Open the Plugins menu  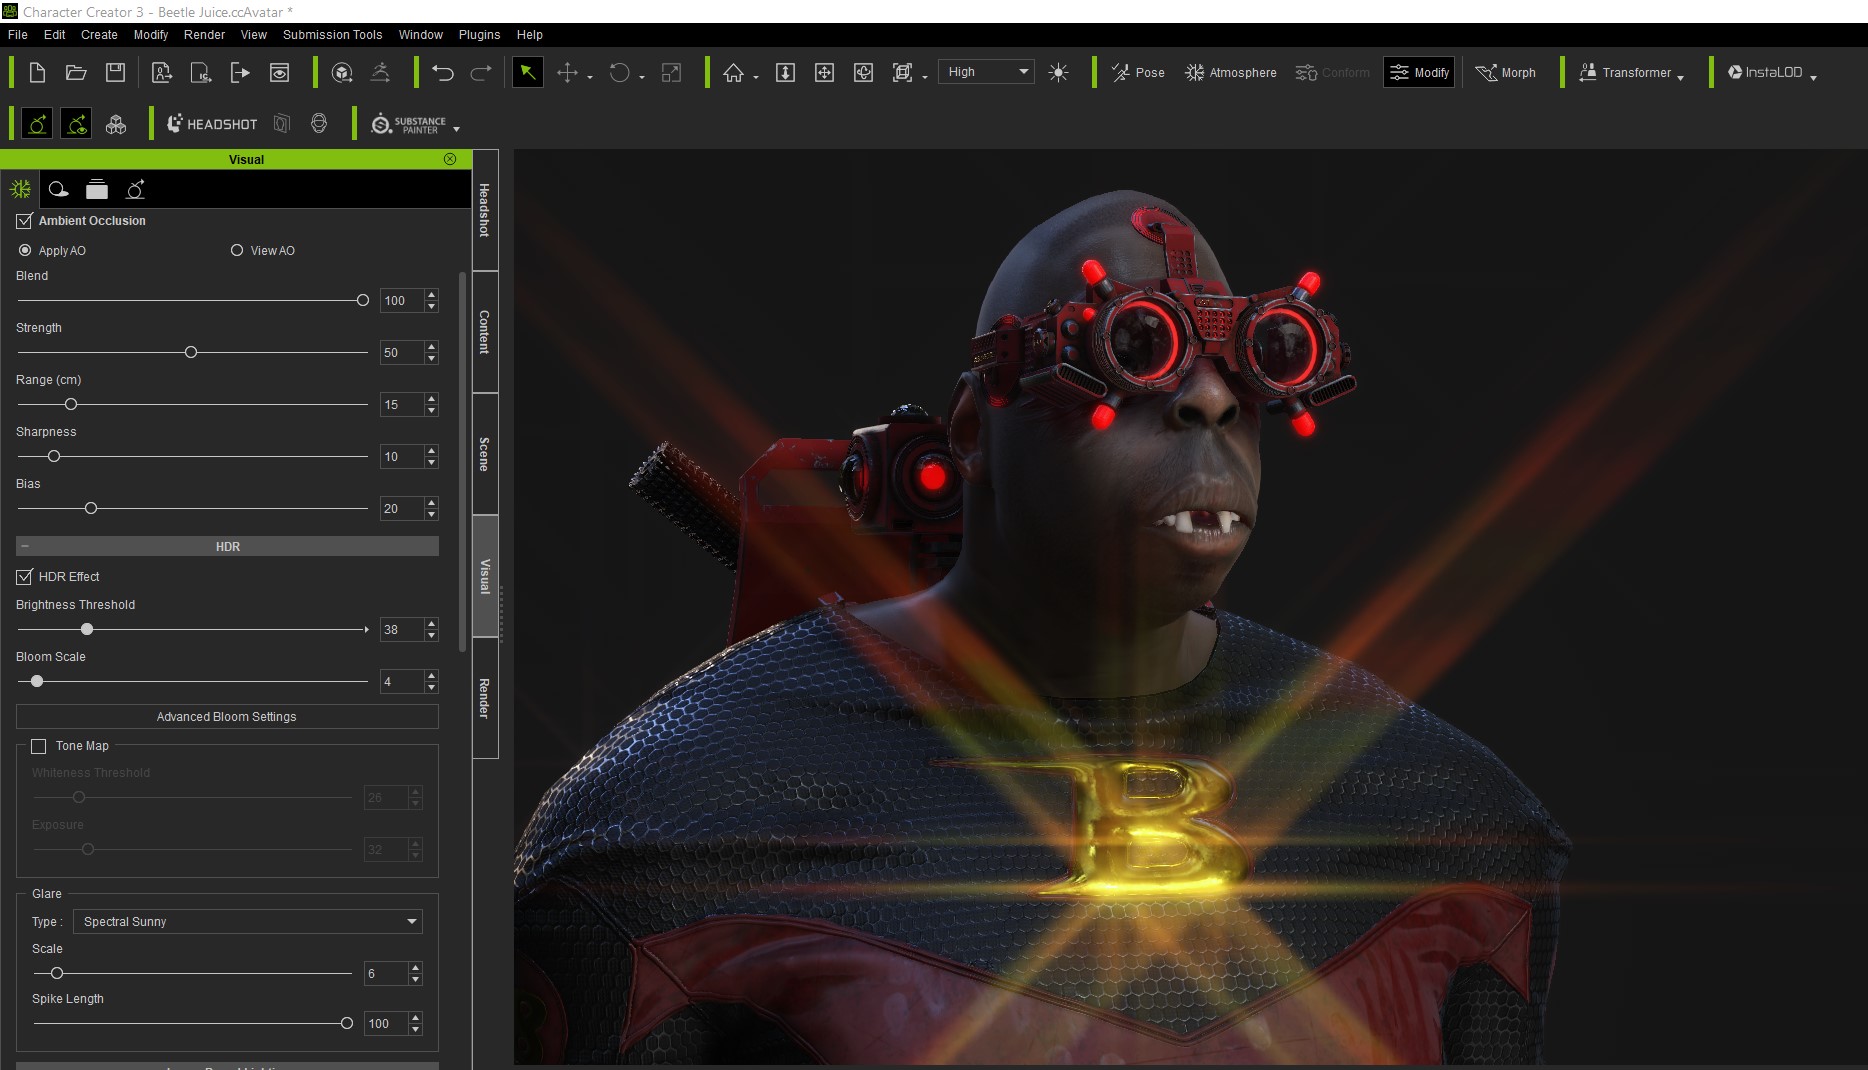click(x=479, y=34)
